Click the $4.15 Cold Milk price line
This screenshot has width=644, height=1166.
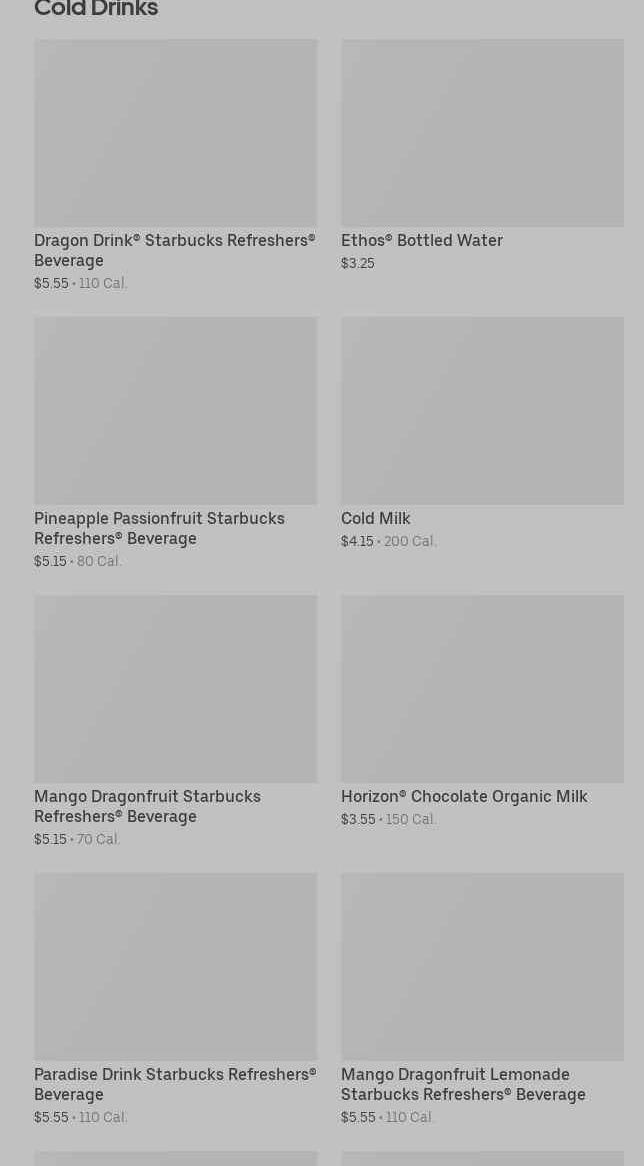(x=388, y=541)
